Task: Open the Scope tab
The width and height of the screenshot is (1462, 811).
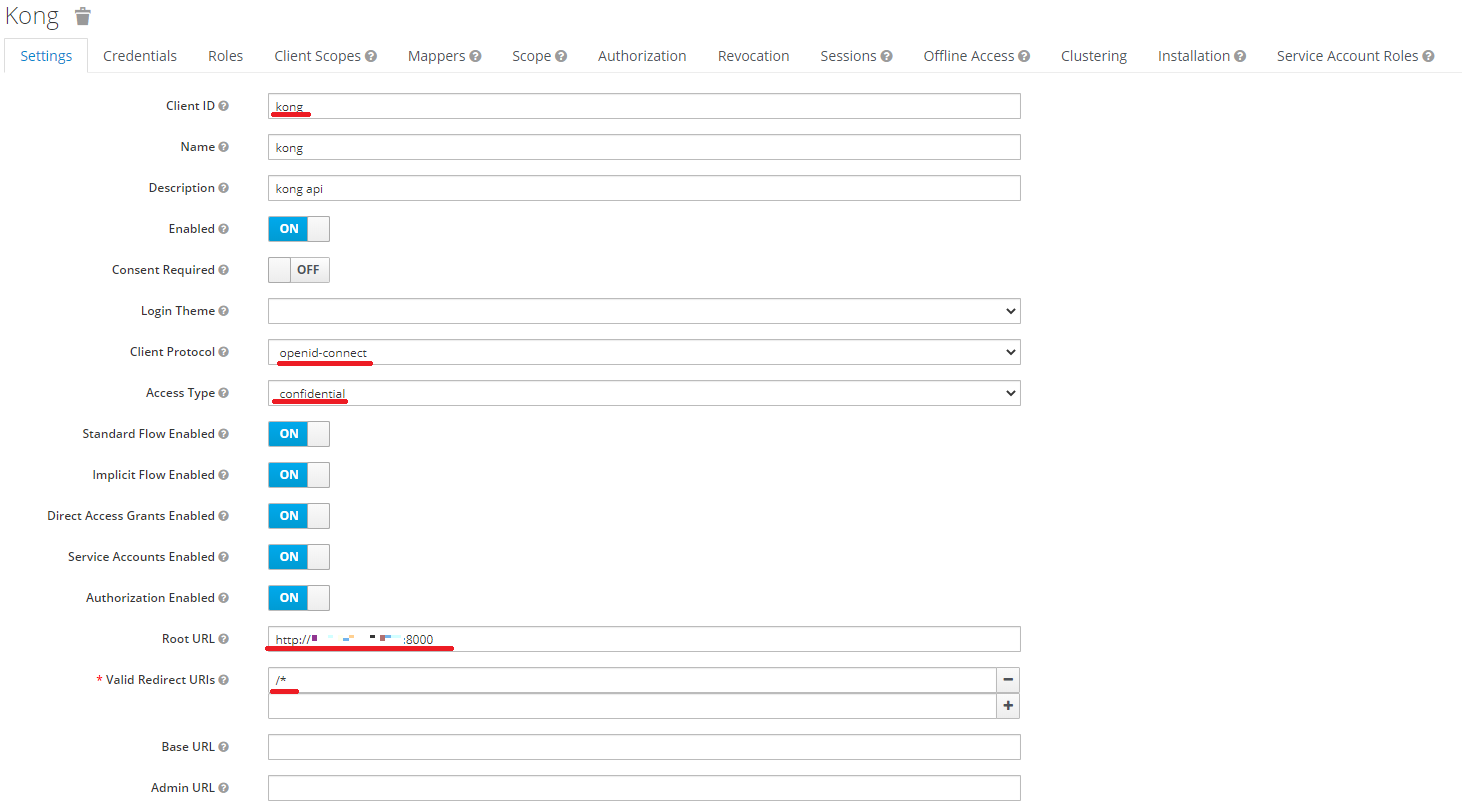Action: pos(532,56)
